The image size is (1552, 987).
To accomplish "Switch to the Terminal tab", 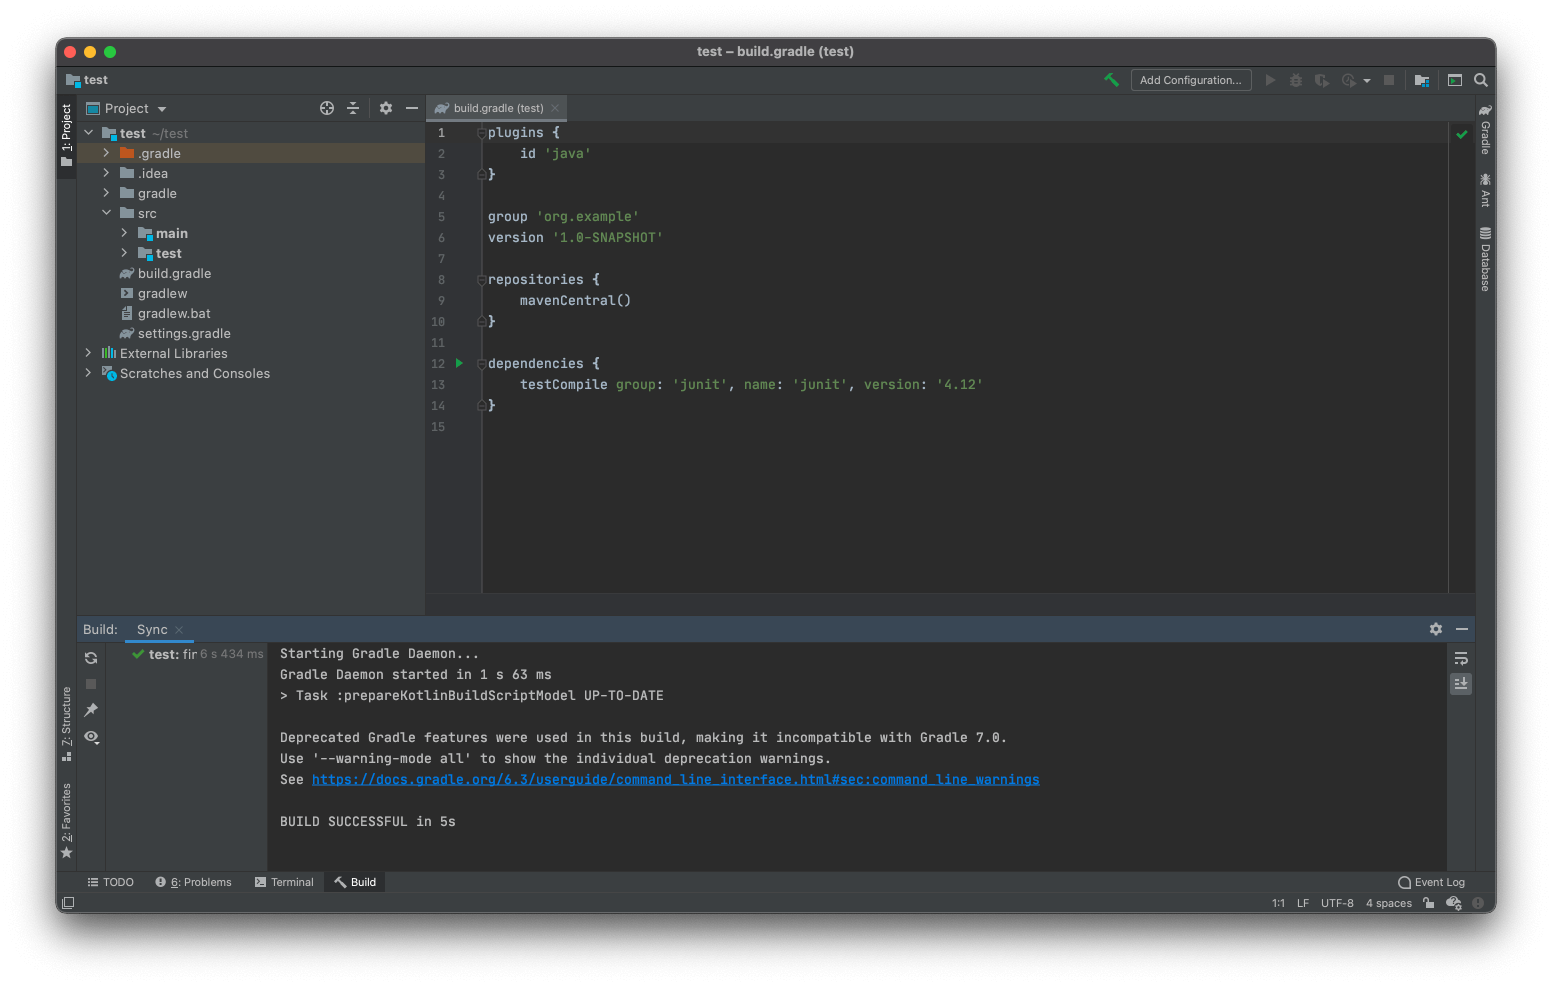I will click(285, 881).
